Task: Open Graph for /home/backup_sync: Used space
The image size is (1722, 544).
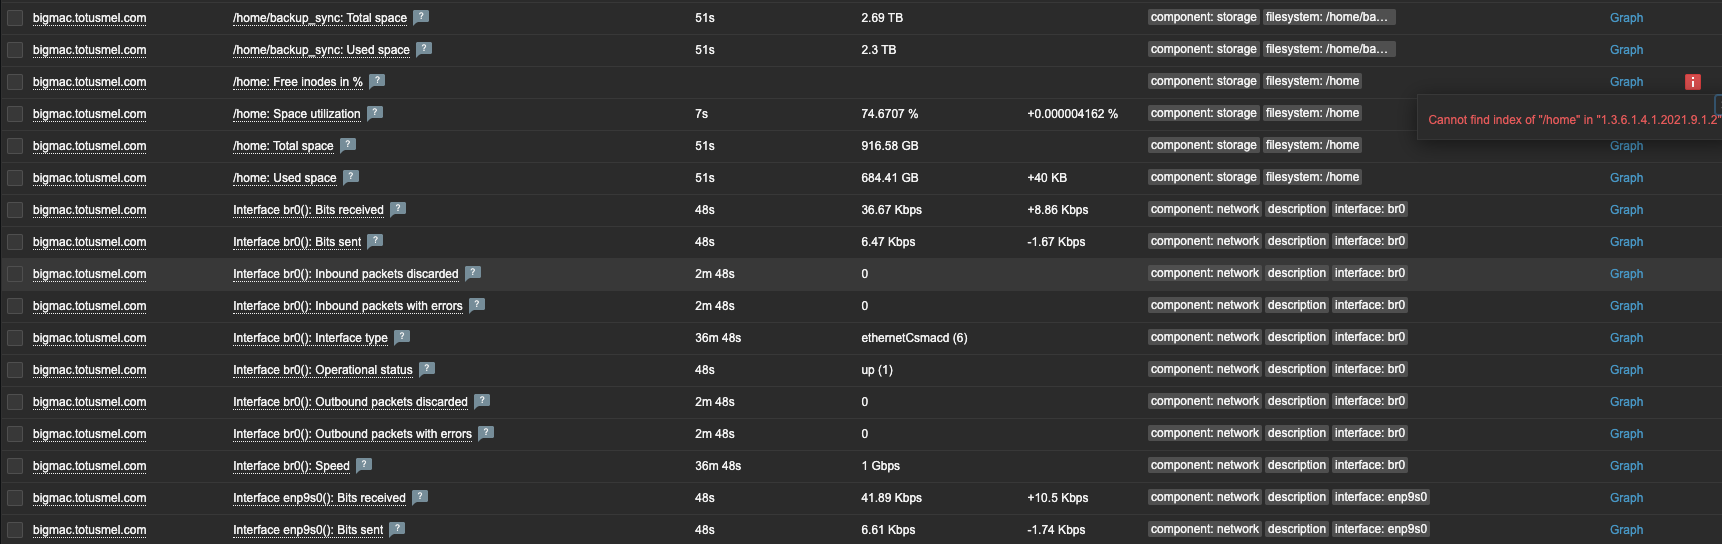Action: [1626, 50]
